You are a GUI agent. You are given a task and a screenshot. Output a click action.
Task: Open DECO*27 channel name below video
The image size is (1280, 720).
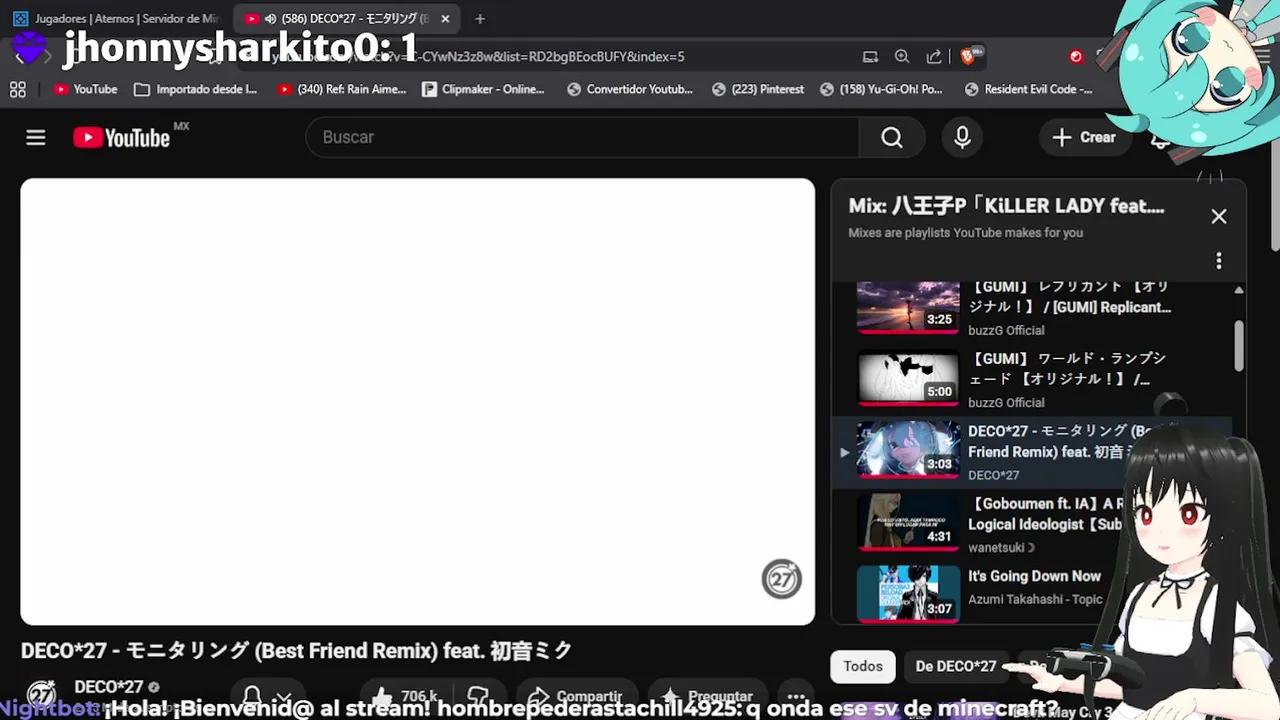[109, 687]
